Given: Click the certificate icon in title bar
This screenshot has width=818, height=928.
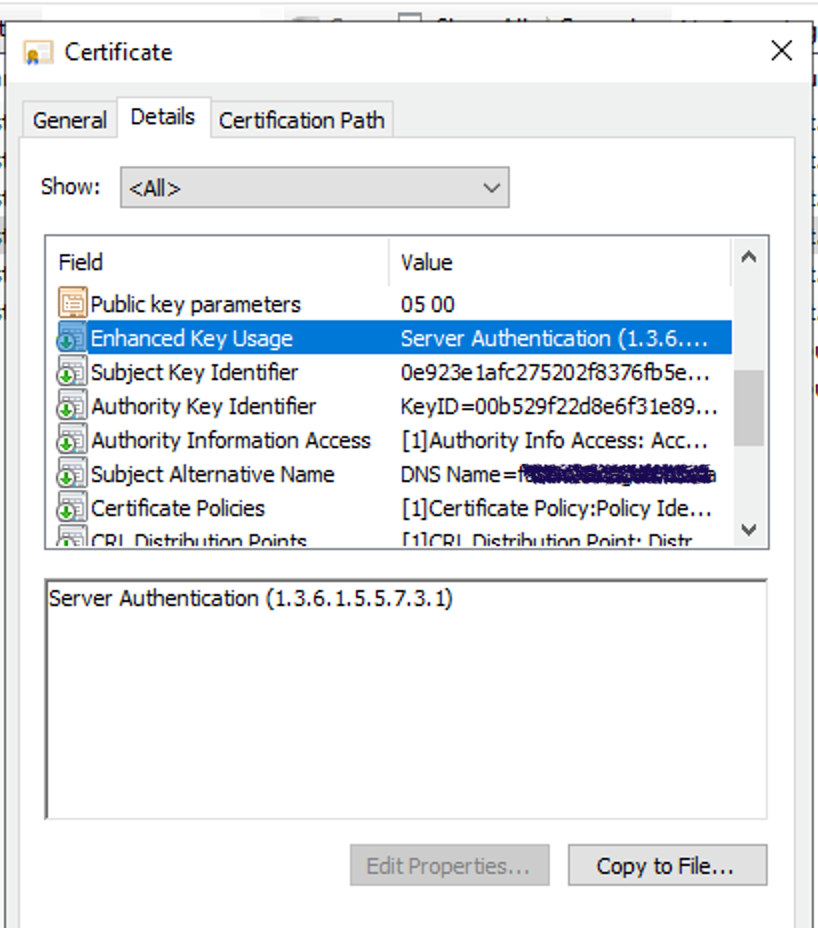Looking at the screenshot, I should coord(38,53).
